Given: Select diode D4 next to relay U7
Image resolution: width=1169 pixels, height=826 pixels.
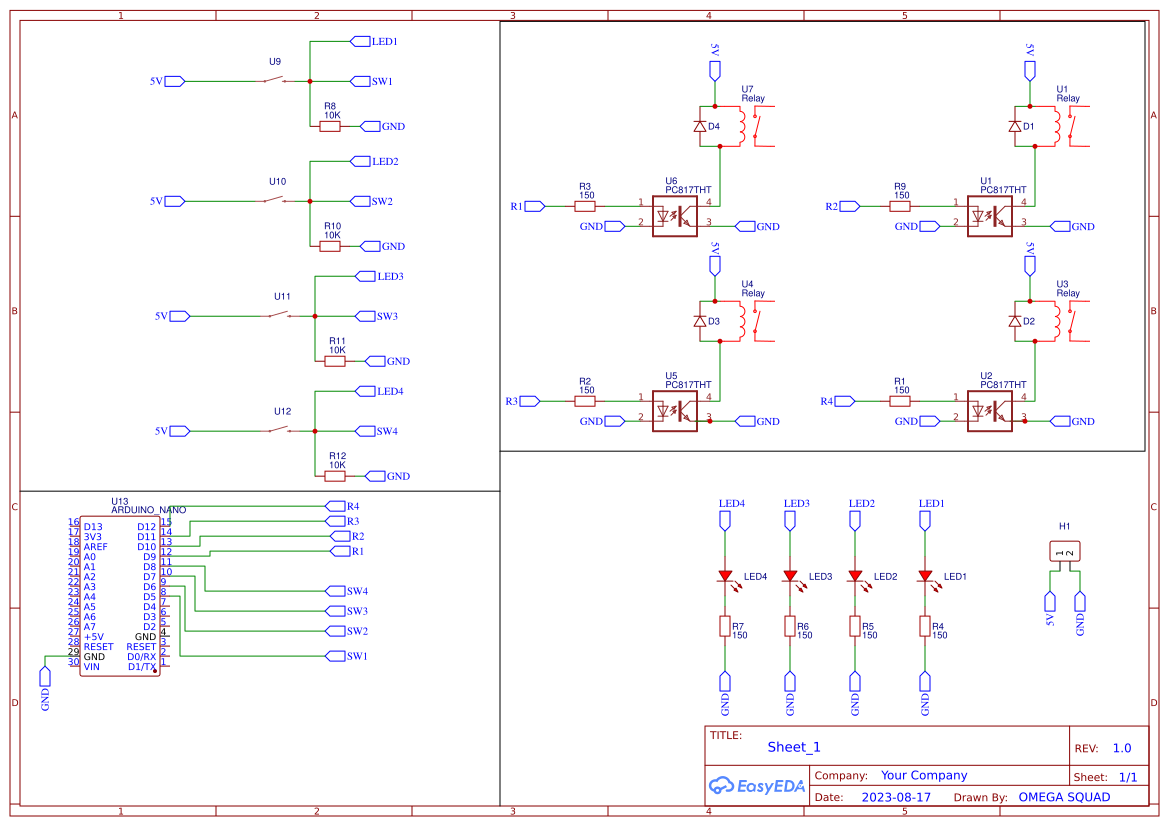Looking at the screenshot, I should click(x=702, y=127).
